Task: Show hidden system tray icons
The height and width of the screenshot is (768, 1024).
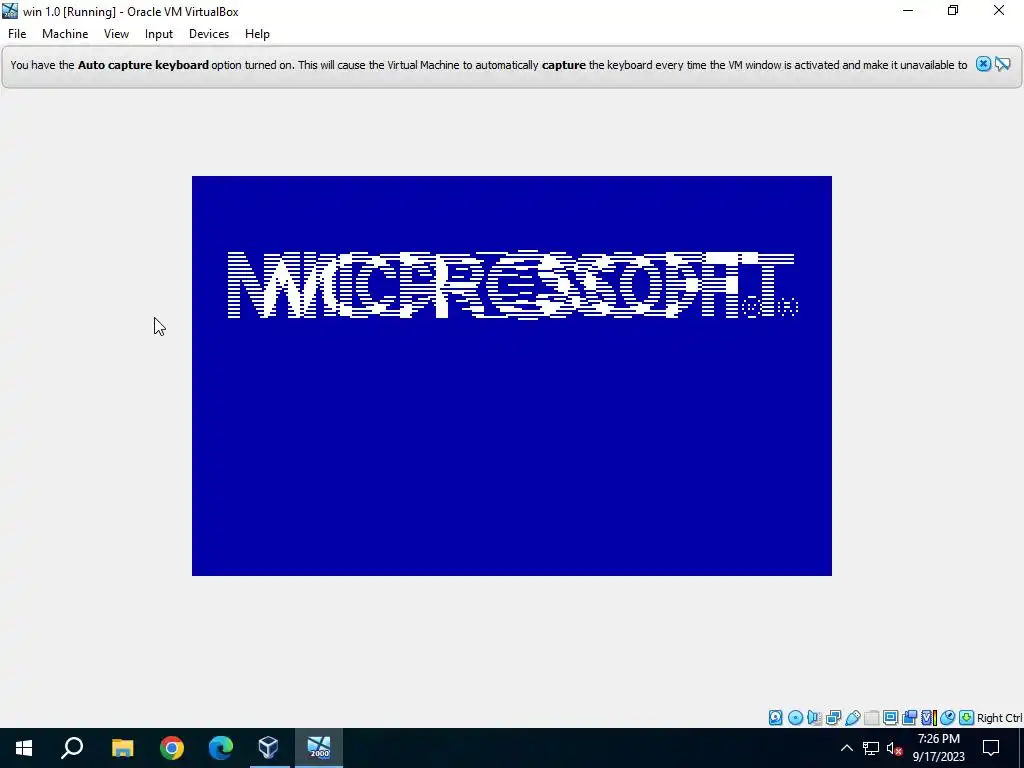Action: pos(846,748)
